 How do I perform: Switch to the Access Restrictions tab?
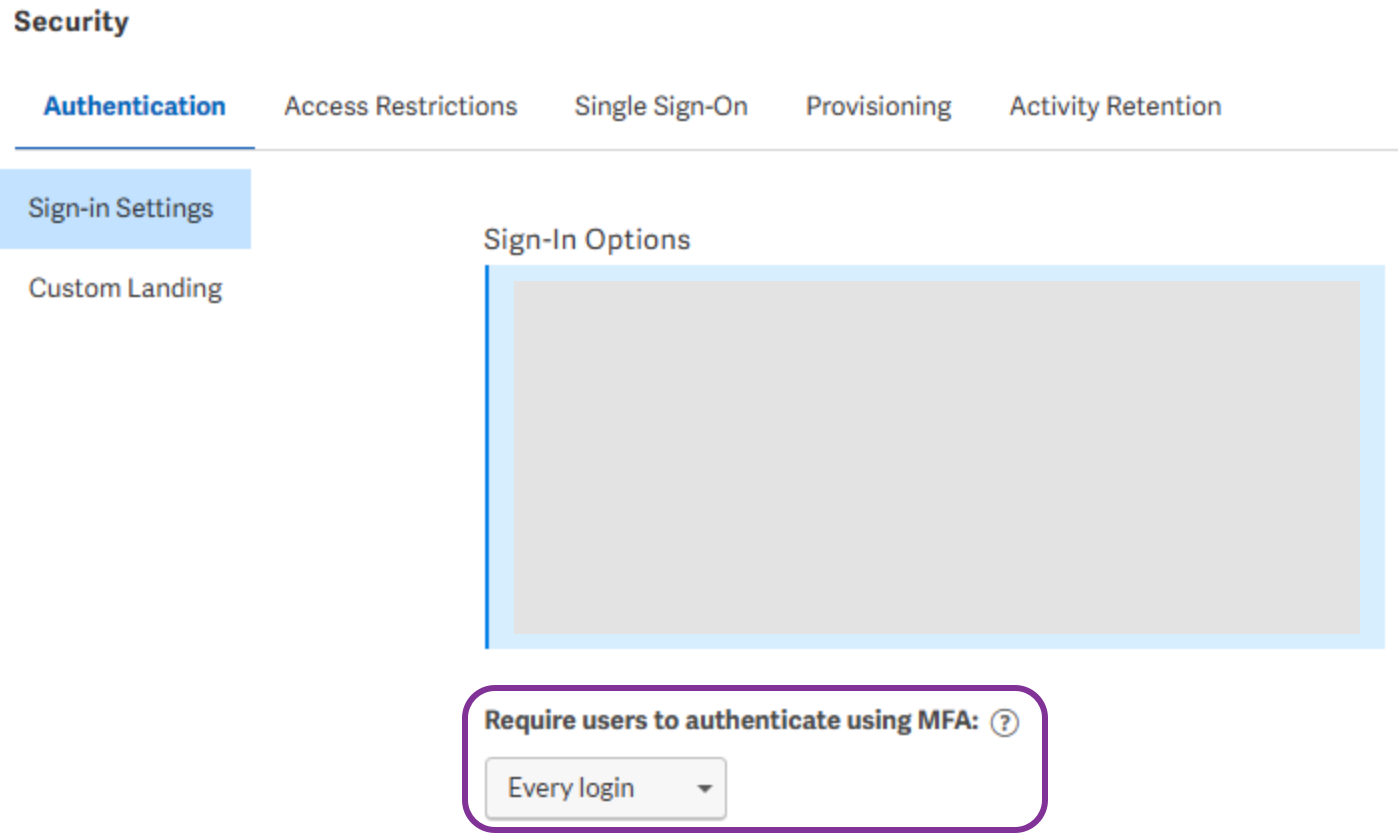coord(401,106)
